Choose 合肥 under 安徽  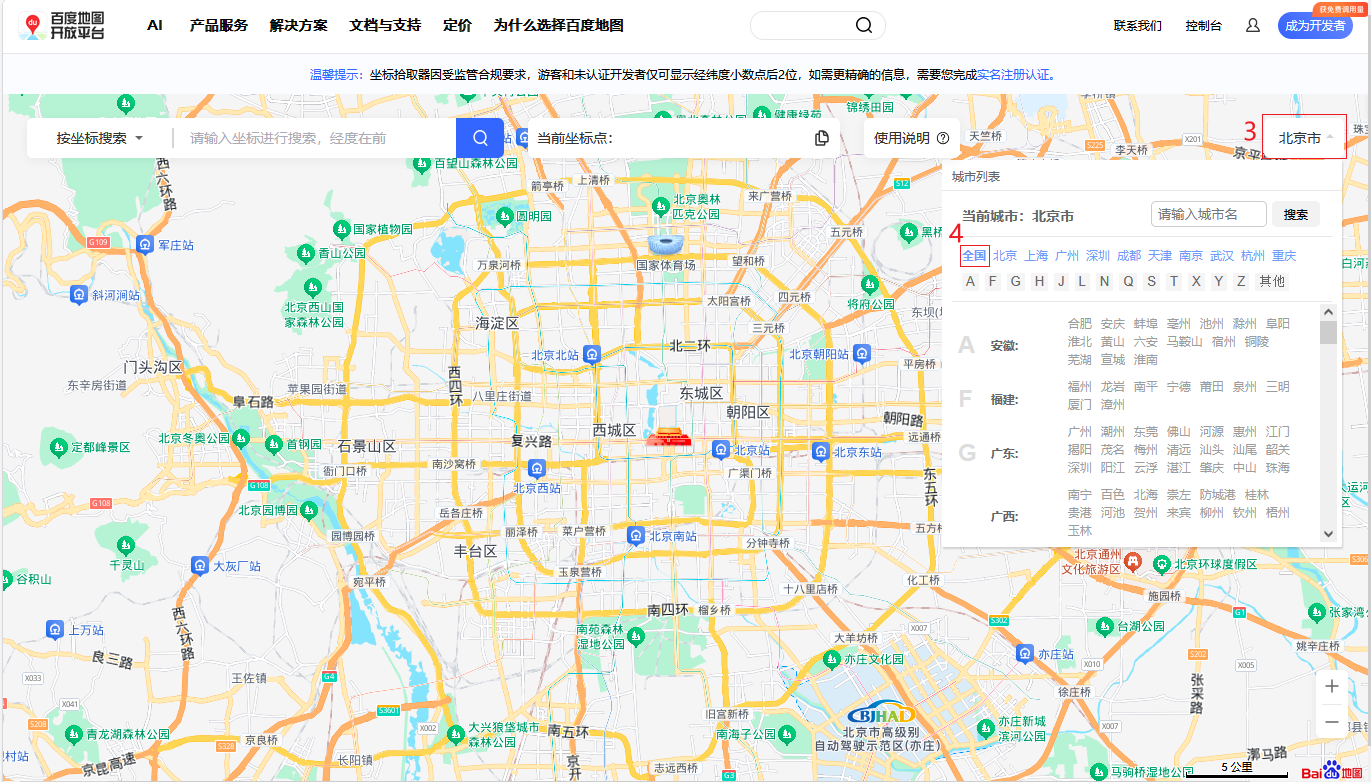pos(1080,324)
